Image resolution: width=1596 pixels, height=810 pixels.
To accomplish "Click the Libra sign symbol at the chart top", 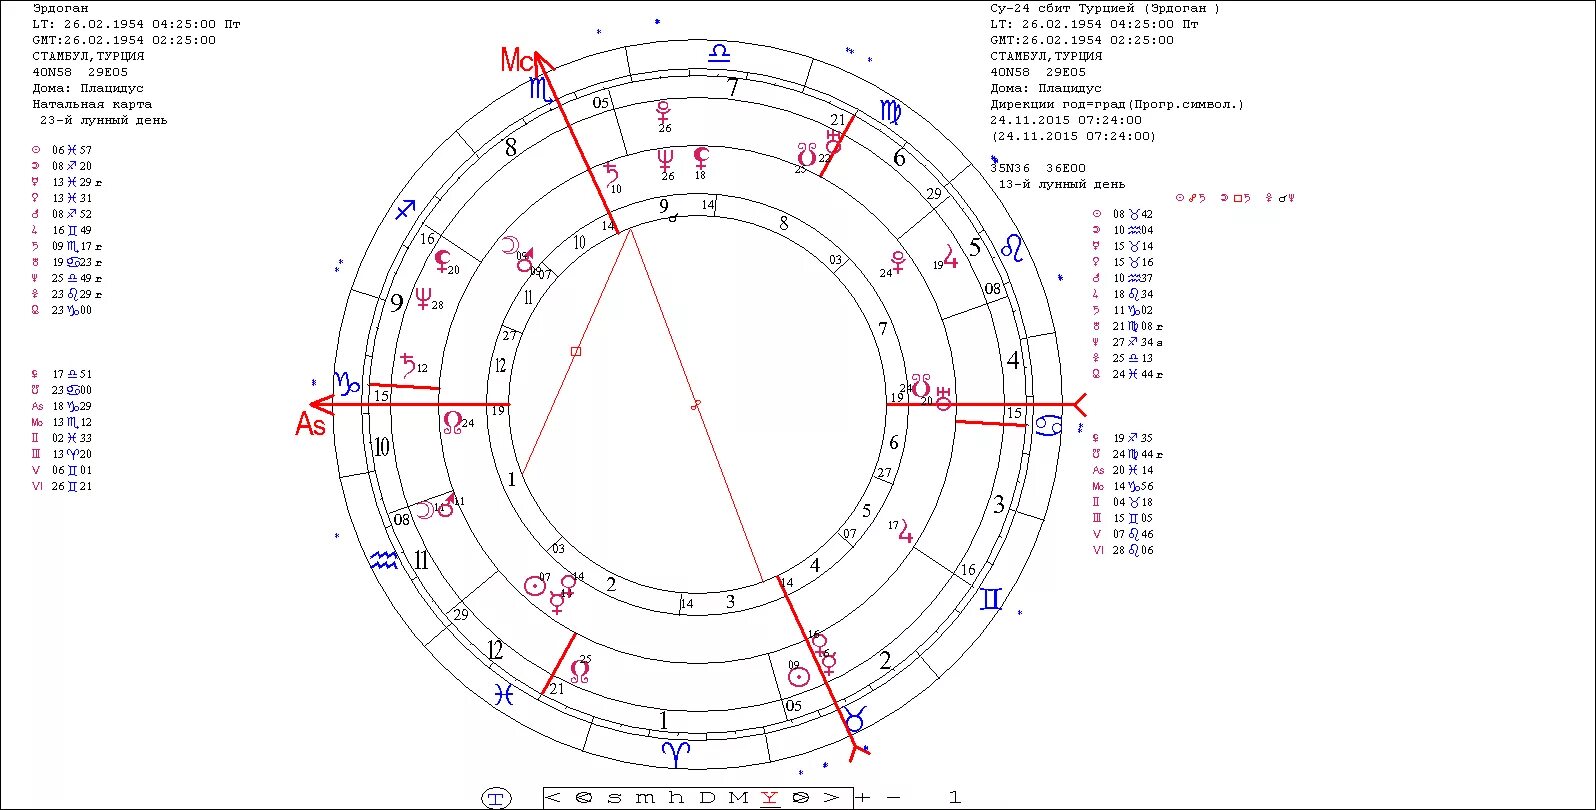I will [x=719, y=53].
